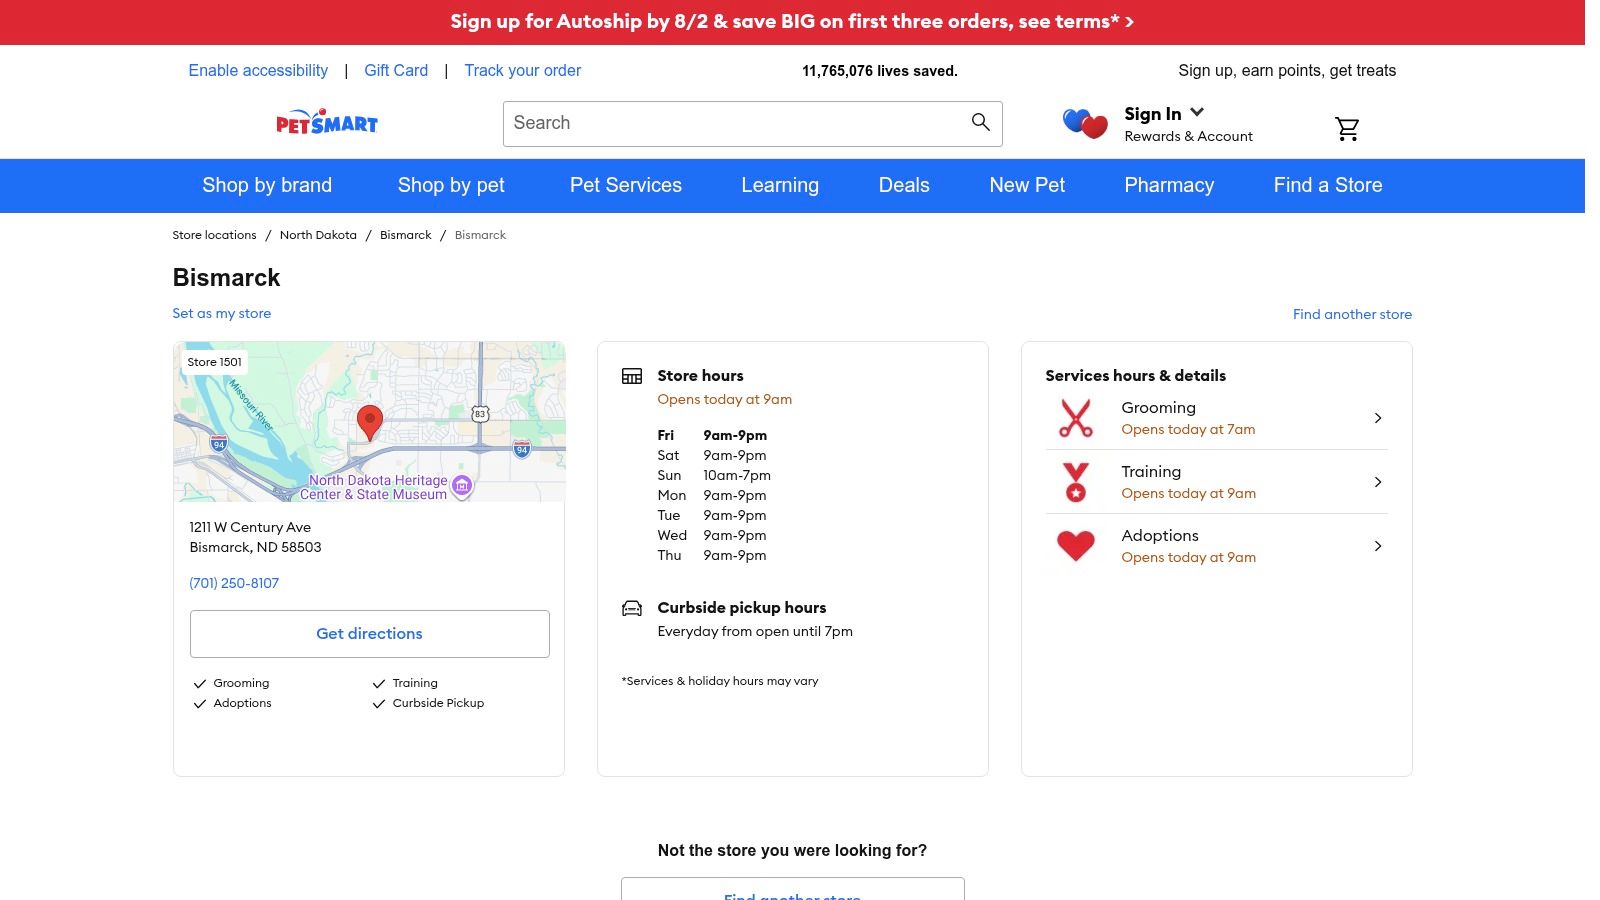
Task: Open the Shop by brand menu
Action: pyautogui.click(x=267, y=185)
